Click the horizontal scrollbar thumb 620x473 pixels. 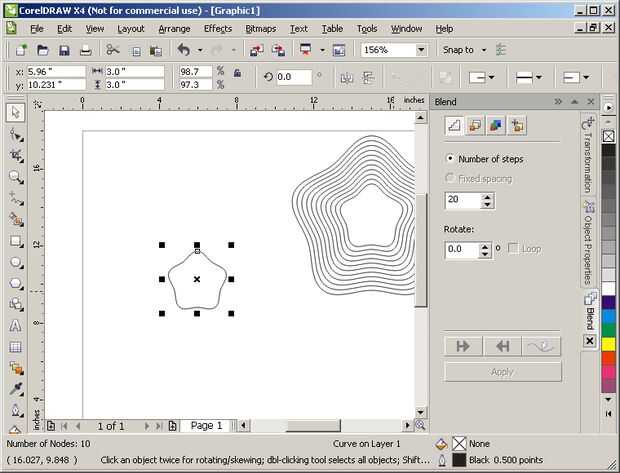tap(313, 426)
